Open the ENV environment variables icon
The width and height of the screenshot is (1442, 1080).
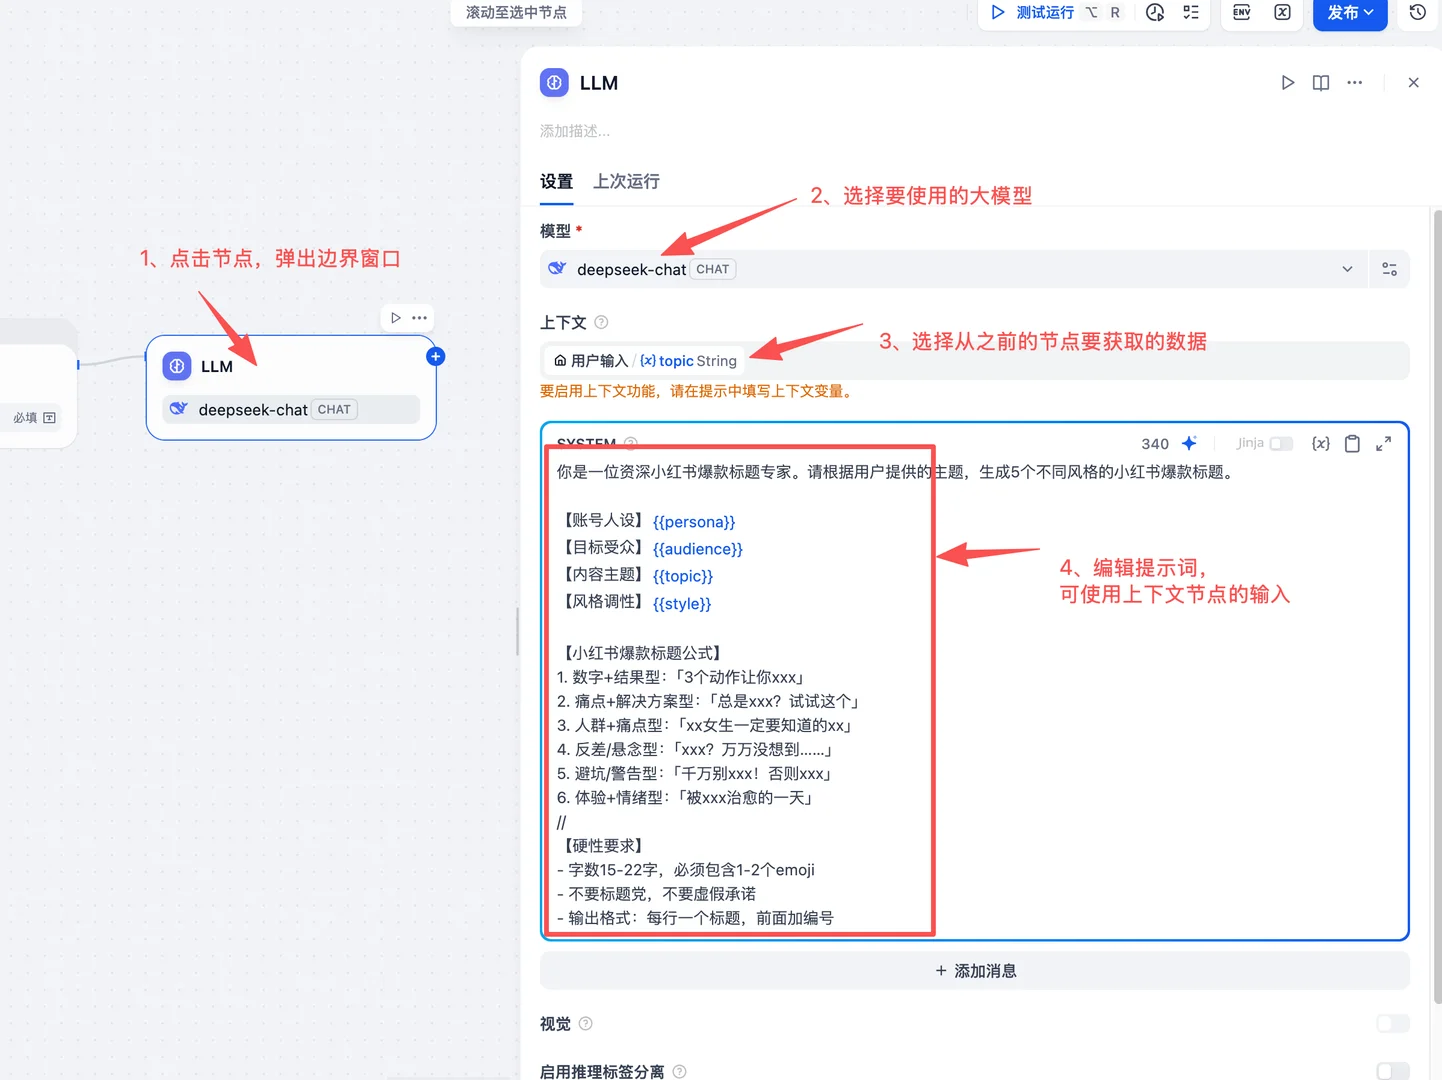tap(1242, 12)
